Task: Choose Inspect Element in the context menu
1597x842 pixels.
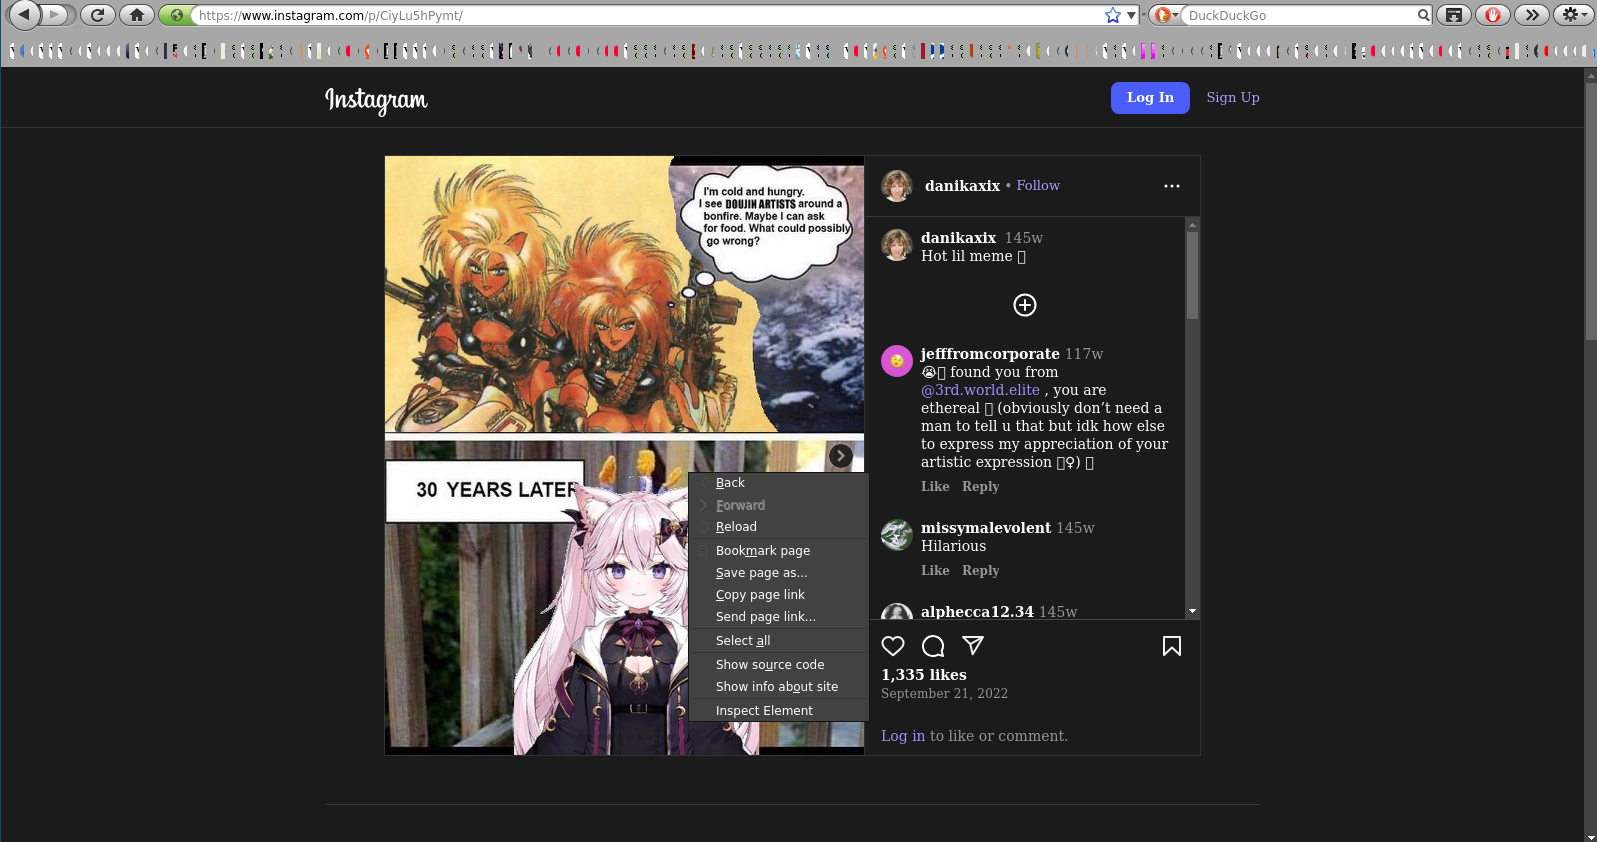Action: tap(778, 711)
